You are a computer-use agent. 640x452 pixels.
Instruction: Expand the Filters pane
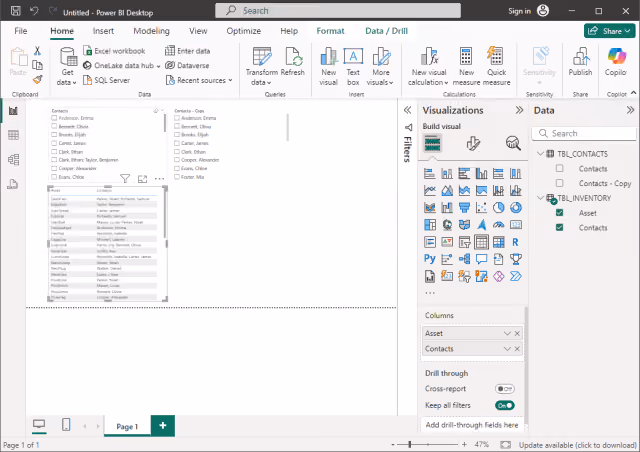click(x=407, y=110)
